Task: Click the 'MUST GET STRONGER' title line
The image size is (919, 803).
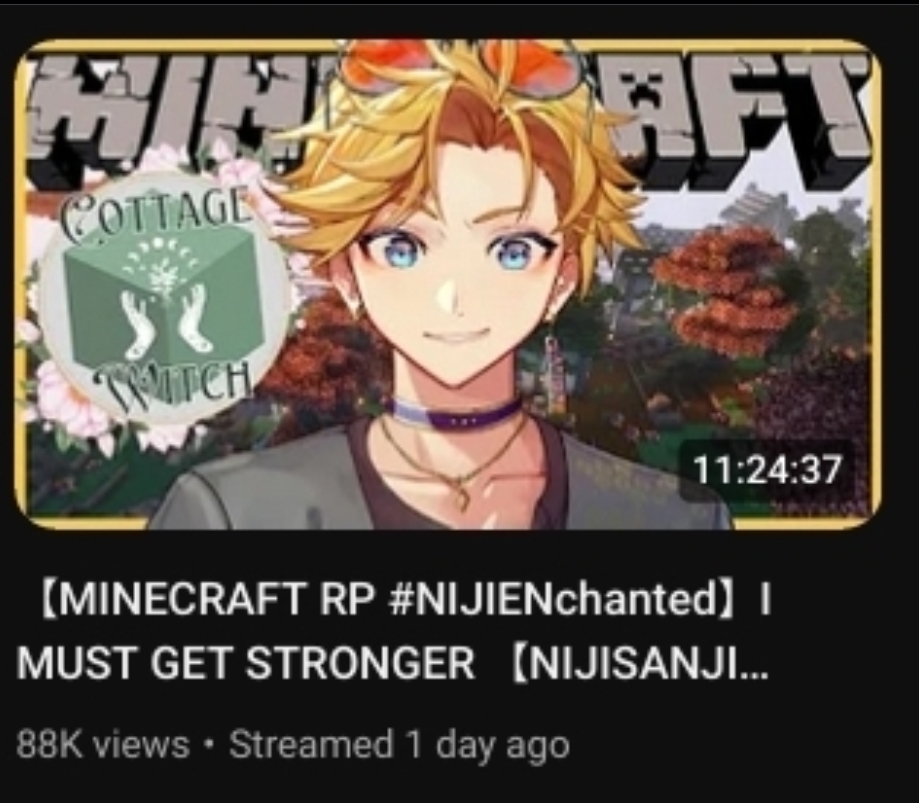Action: pyautogui.click(x=246, y=664)
